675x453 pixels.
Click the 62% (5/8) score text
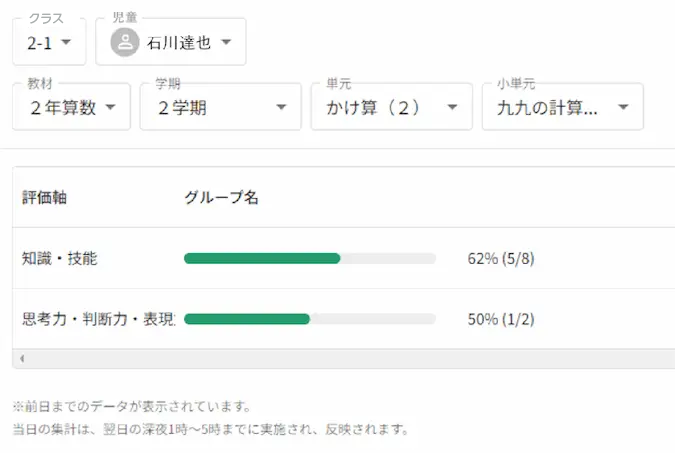pyautogui.click(x=501, y=258)
